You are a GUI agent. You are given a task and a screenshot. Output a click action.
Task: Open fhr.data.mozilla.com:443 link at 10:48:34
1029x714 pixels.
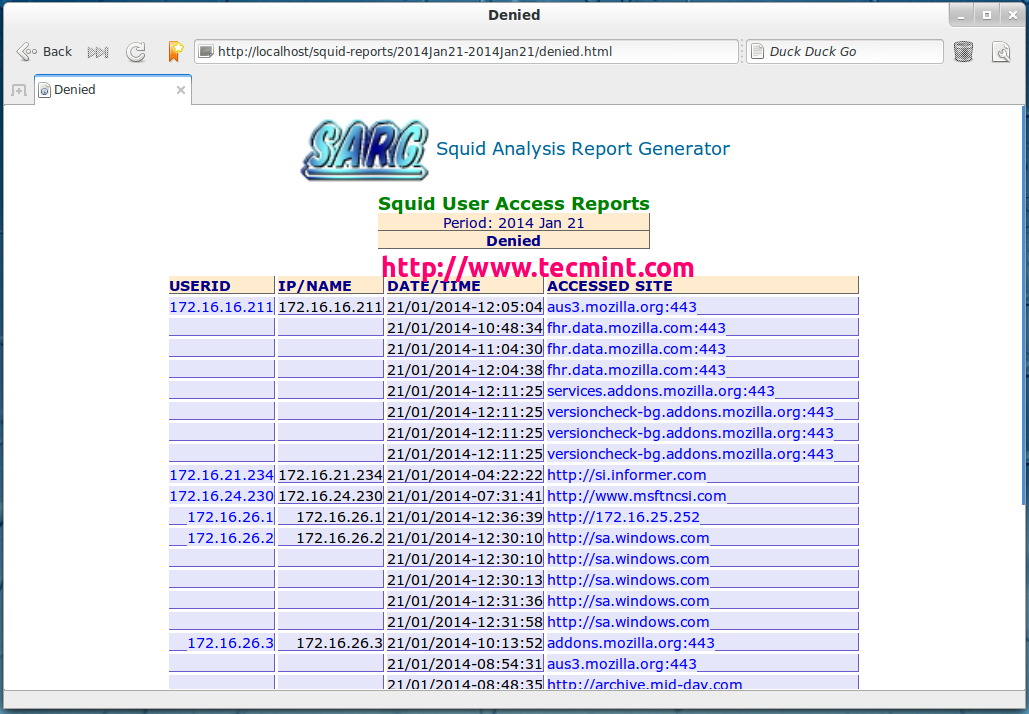[x=637, y=327]
